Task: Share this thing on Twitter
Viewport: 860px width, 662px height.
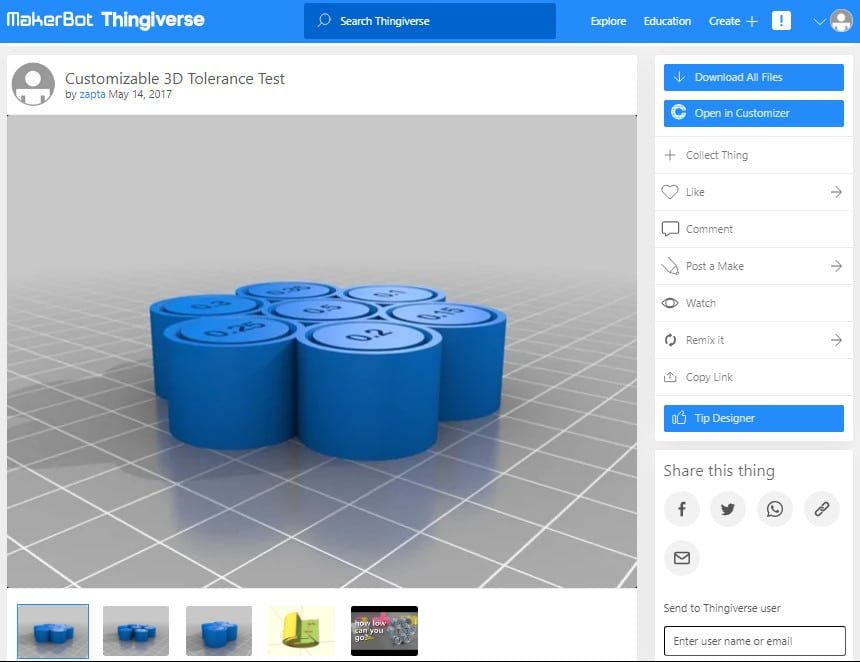Action: pyautogui.click(x=728, y=509)
